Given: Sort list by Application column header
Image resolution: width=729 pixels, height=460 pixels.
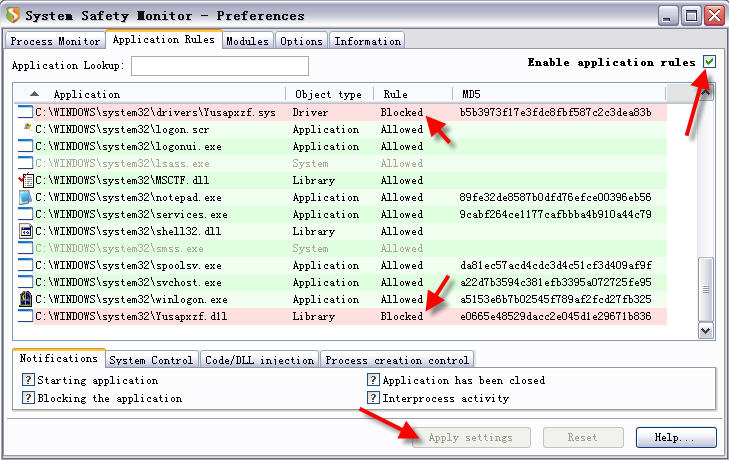Looking at the screenshot, I should tap(149, 94).
